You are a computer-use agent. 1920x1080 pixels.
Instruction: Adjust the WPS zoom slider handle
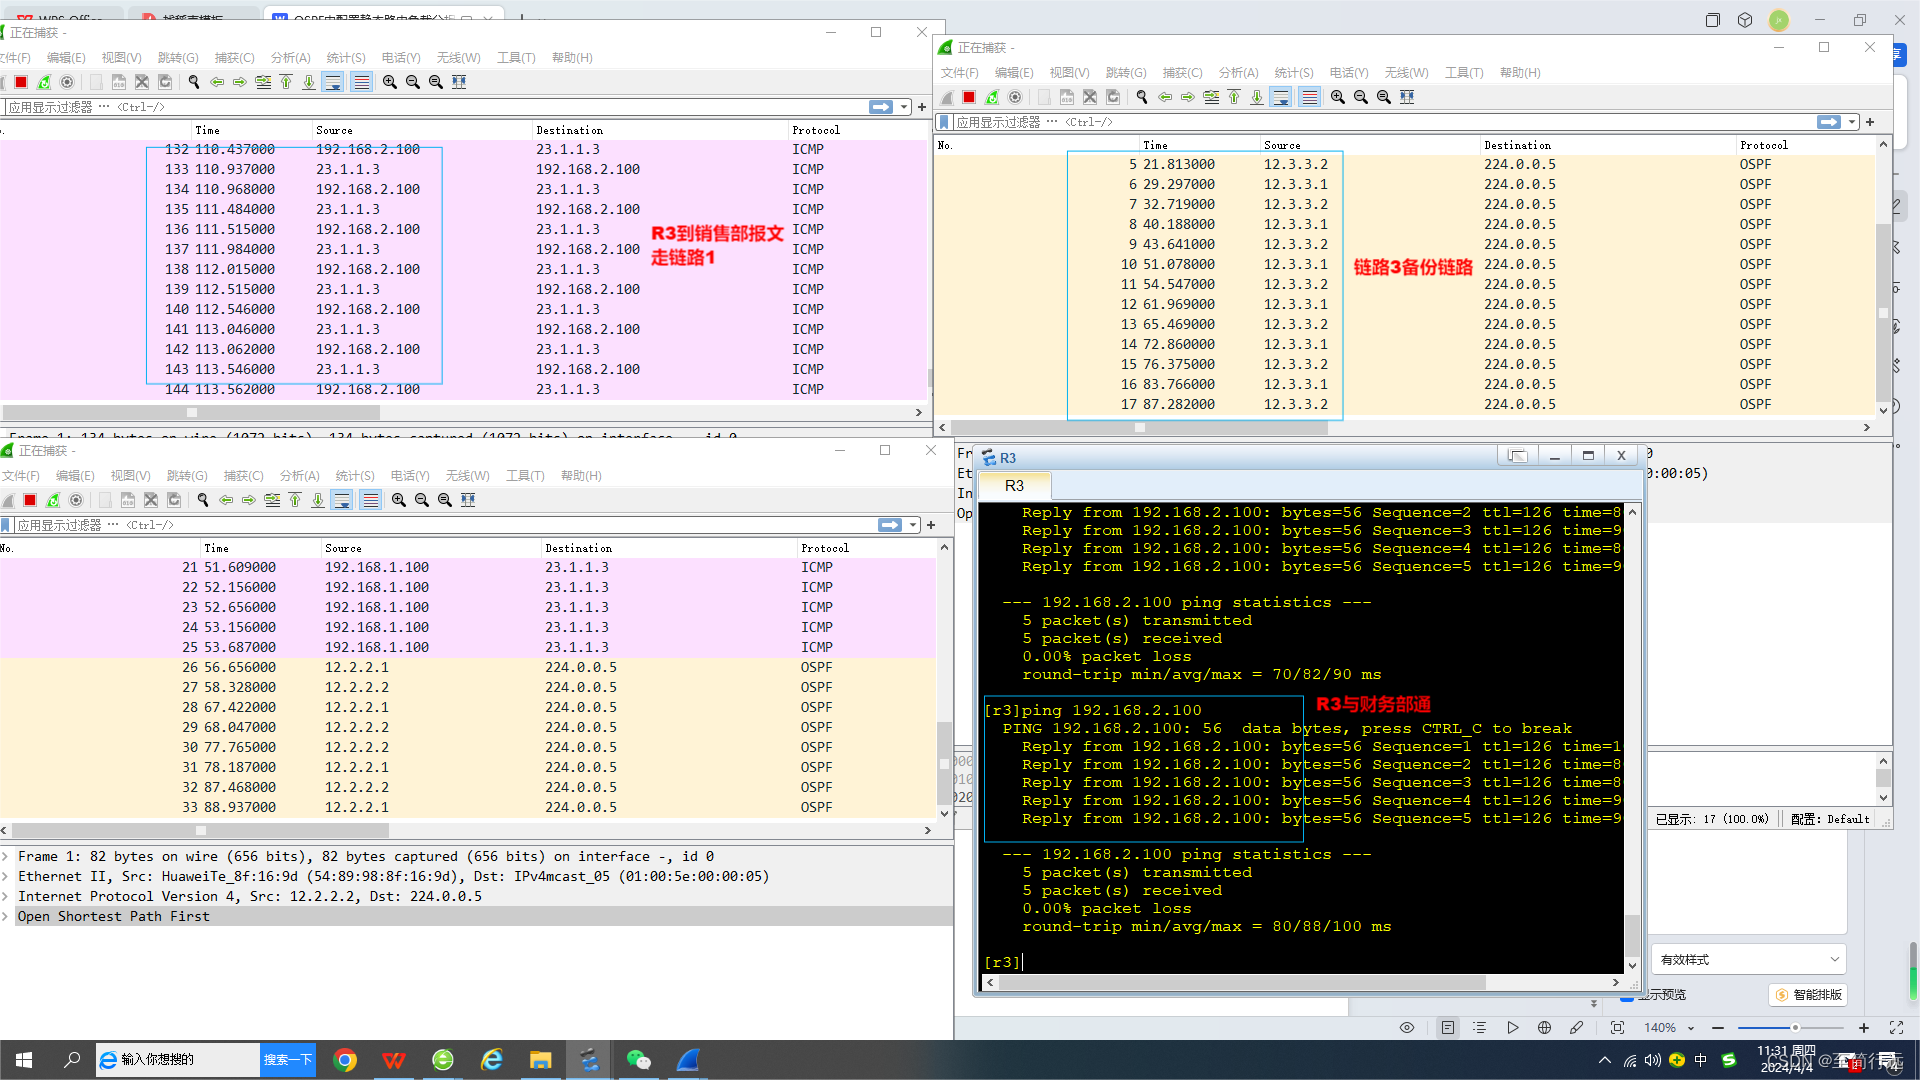(1795, 1028)
